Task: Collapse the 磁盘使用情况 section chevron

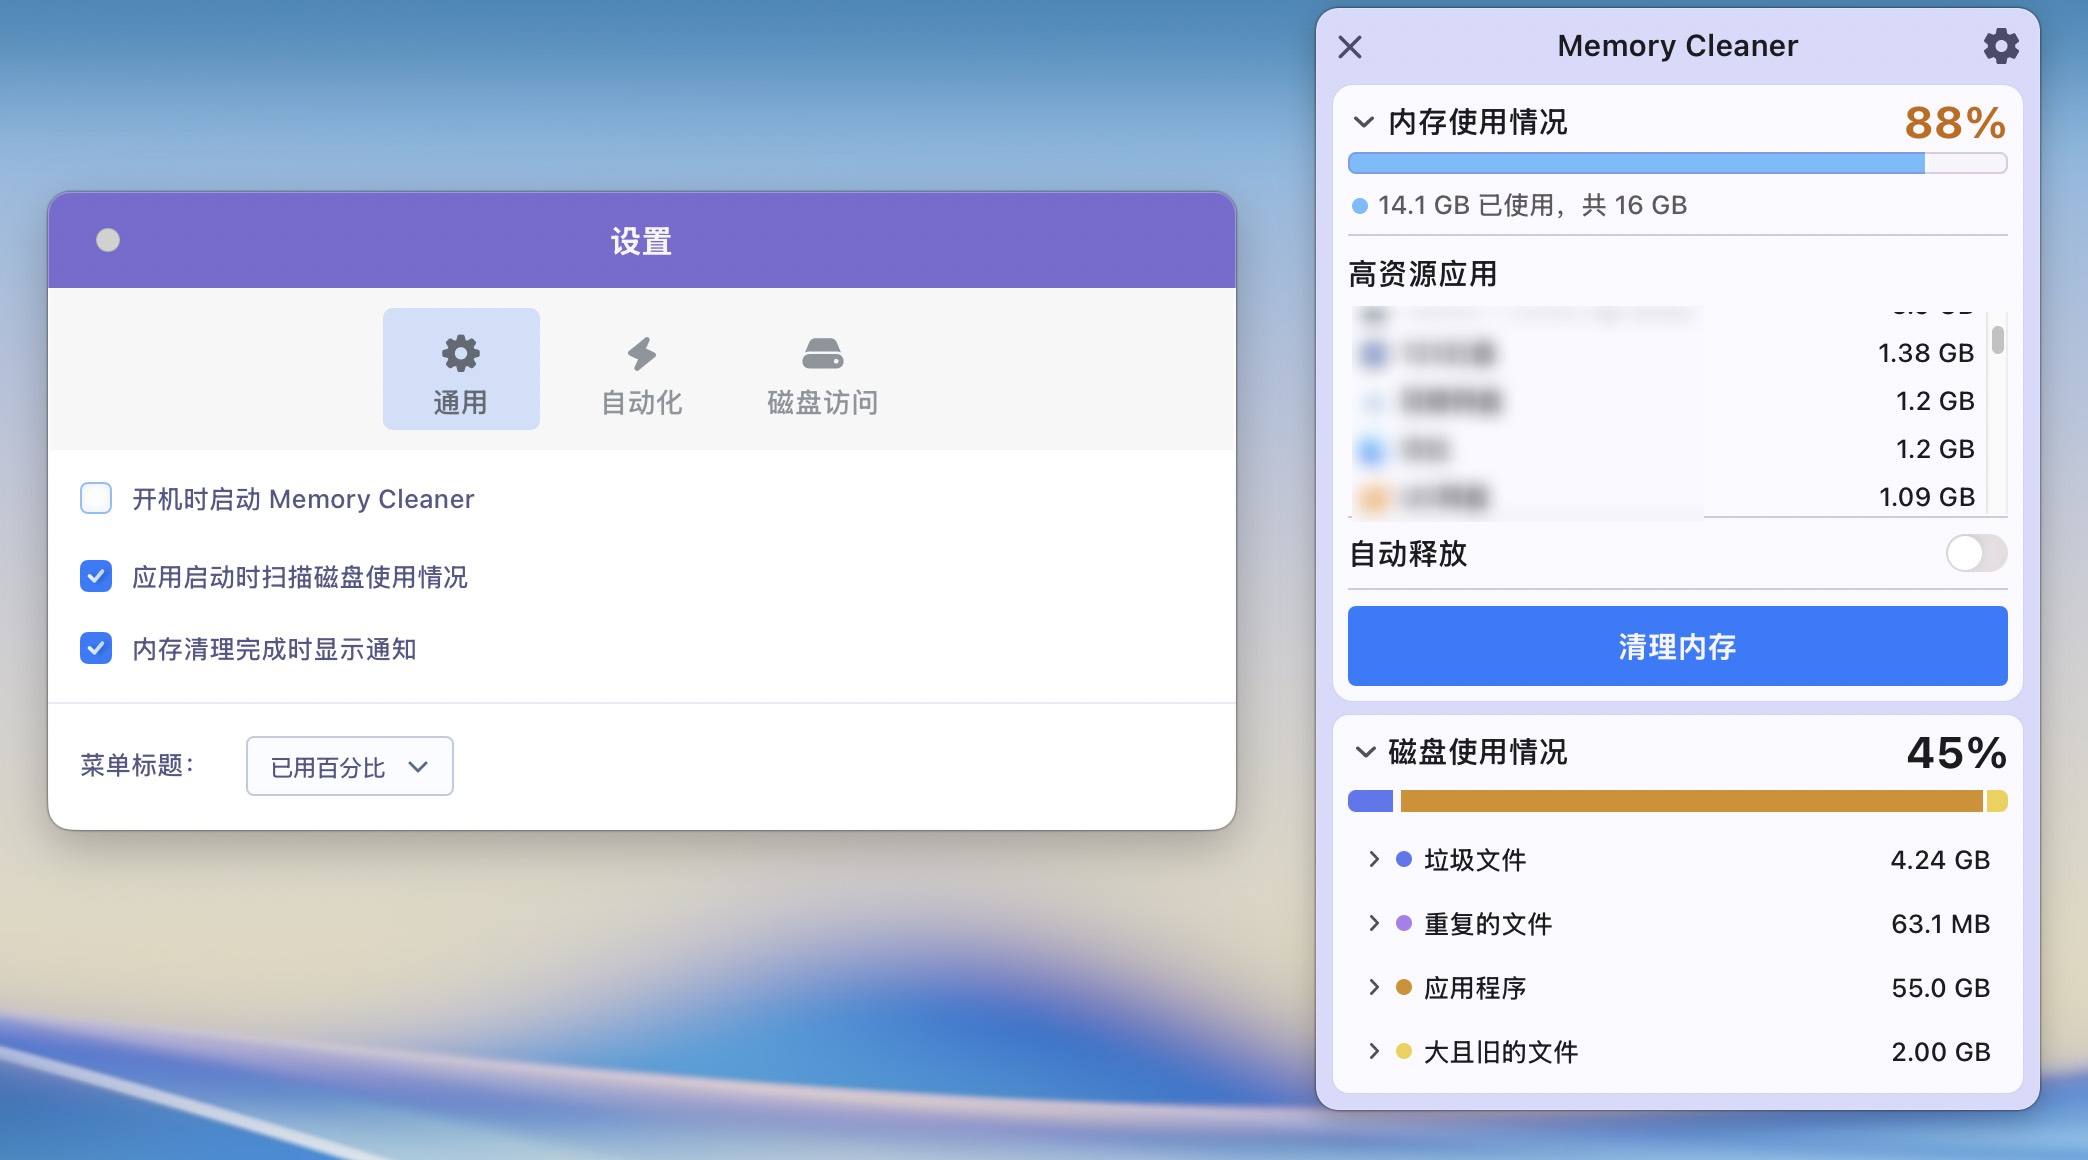Action: [1364, 752]
